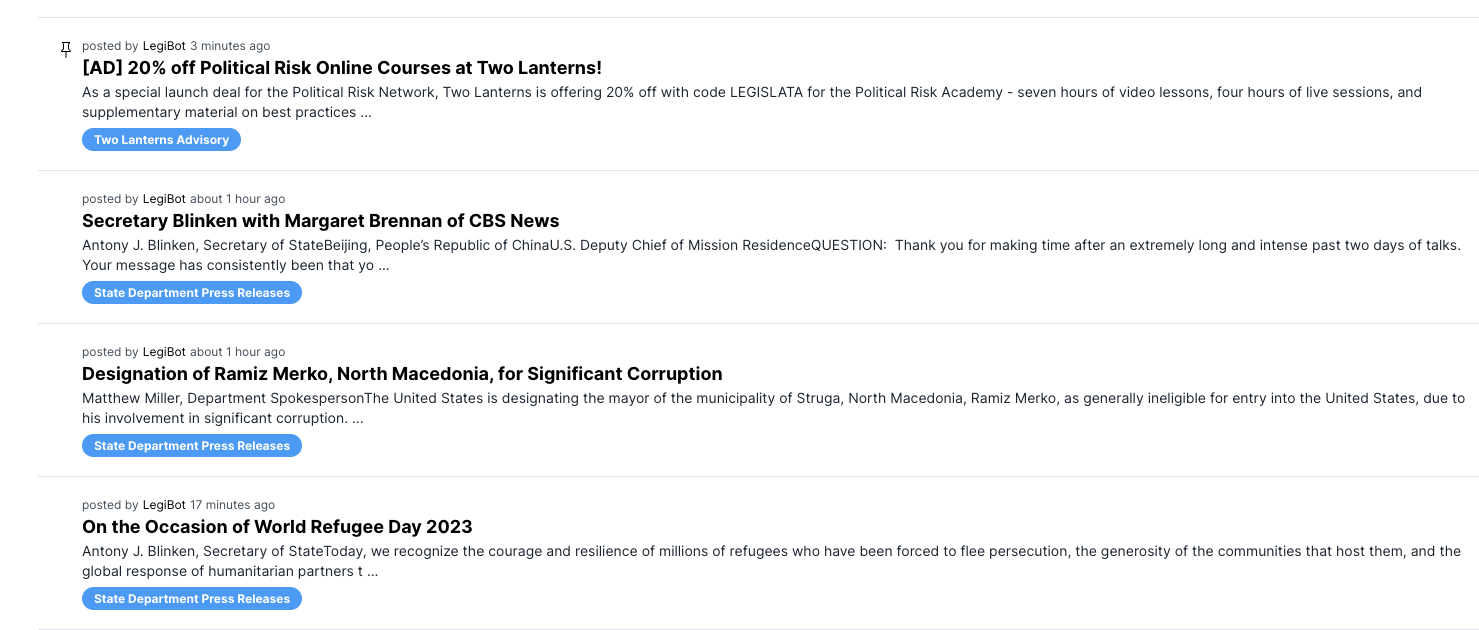
Task: Open the World Refugee Day 2023 post
Action: [x=277, y=527]
